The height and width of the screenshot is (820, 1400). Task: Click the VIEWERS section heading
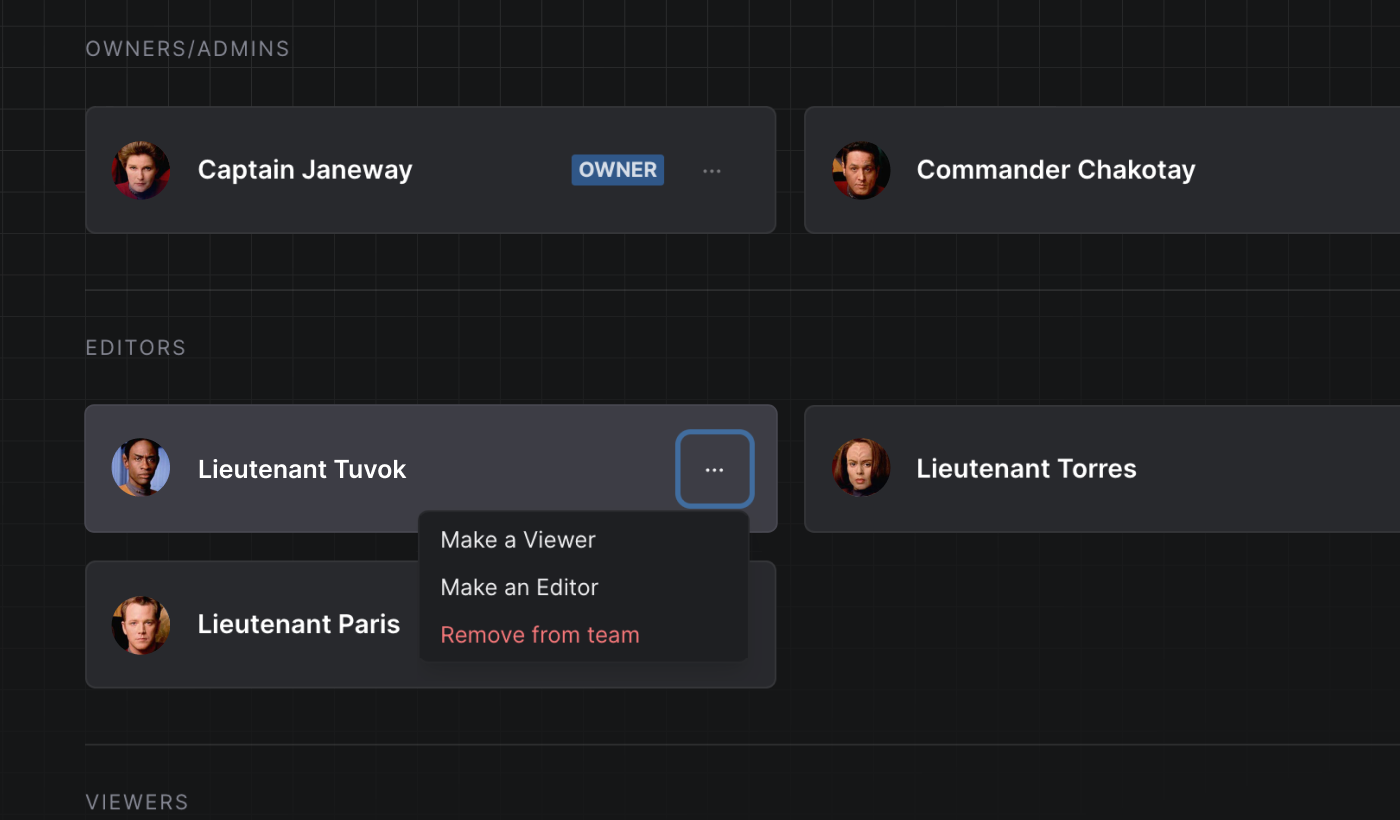point(137,802)
